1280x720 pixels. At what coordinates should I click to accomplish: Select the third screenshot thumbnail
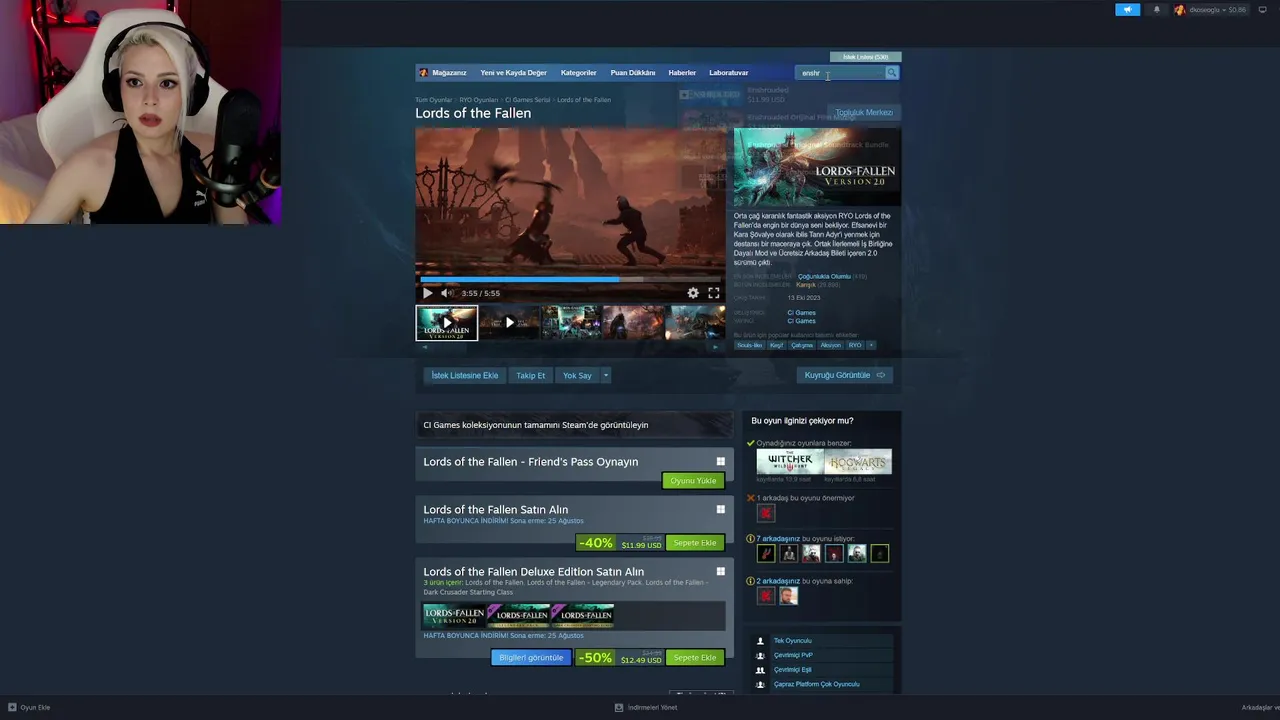click(571, 323)
